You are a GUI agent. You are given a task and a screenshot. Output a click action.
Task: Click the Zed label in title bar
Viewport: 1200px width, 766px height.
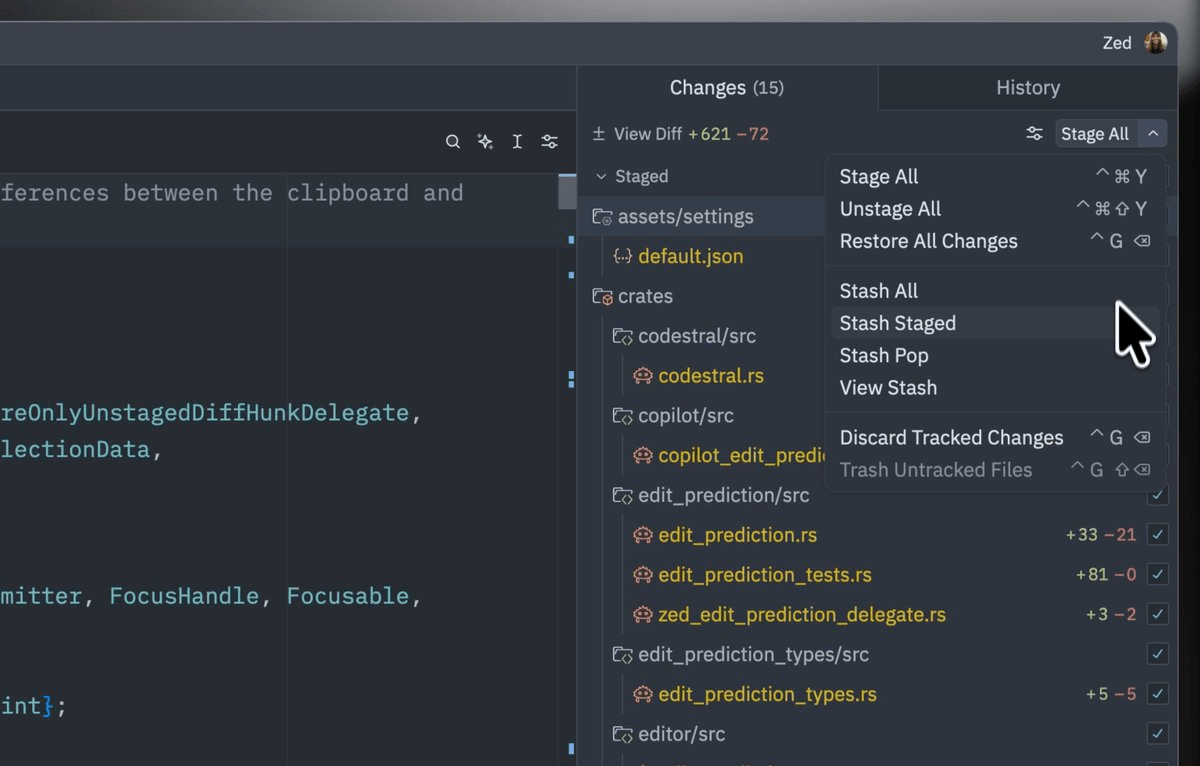[x=1117, y=42]
